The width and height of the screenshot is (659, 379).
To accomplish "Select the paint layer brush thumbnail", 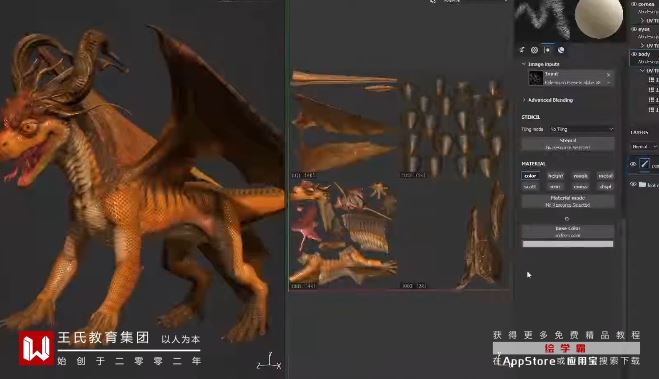I will coord(645,163).
